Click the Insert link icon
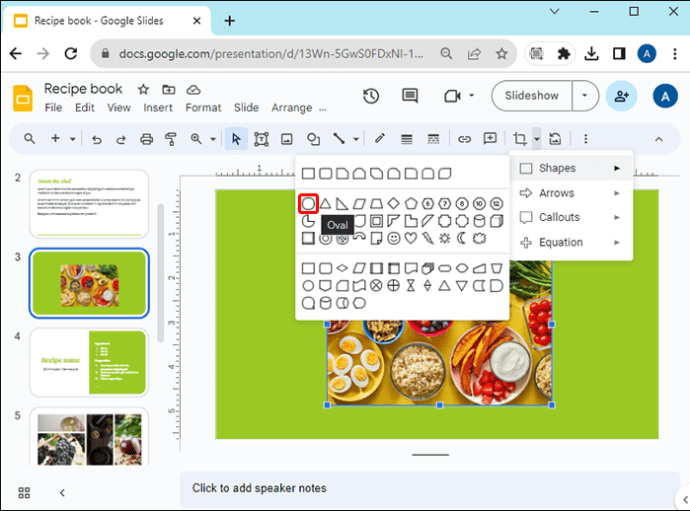The height and width of the screenshot is (511, 690). (x=464, y=140)
